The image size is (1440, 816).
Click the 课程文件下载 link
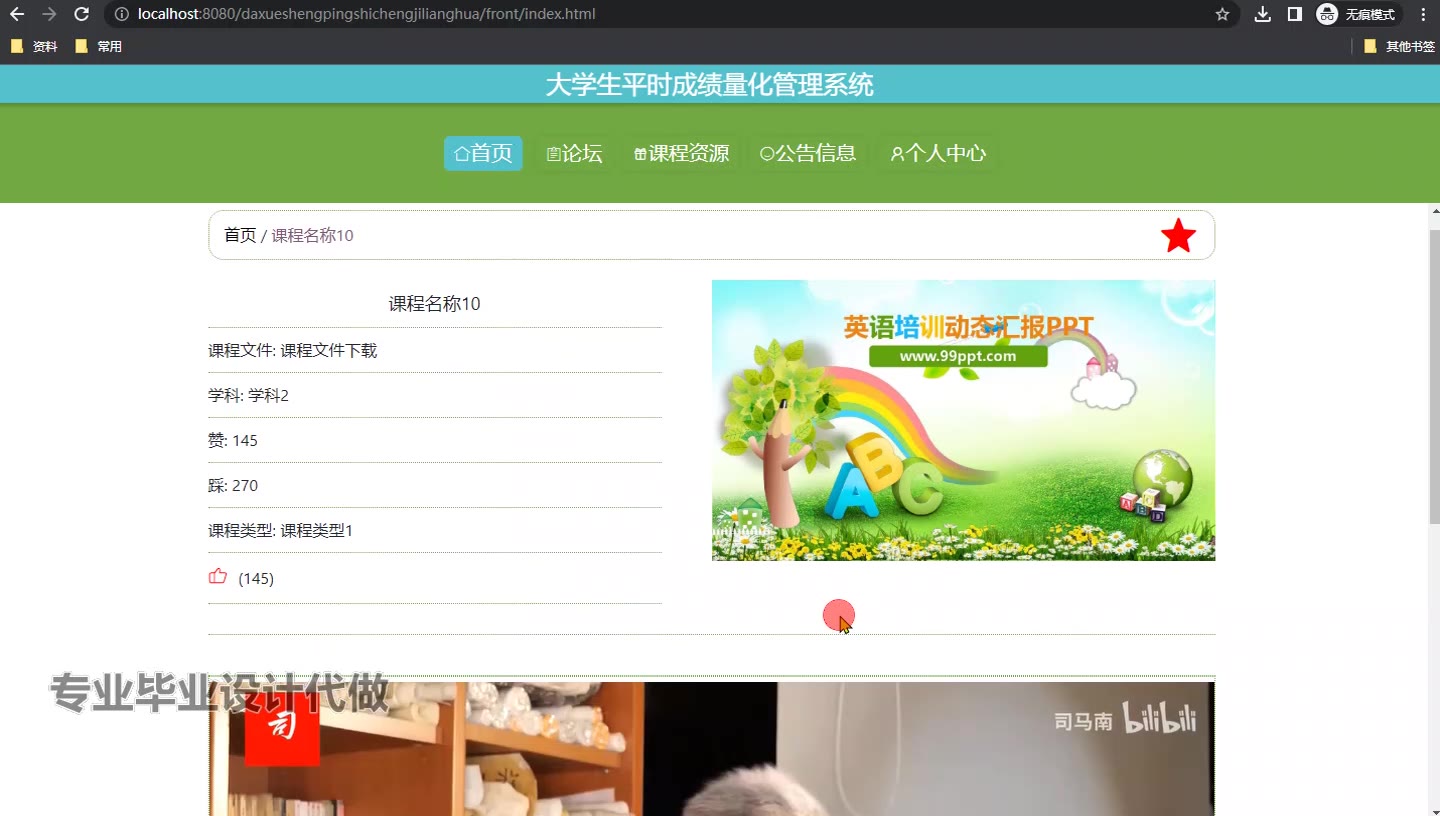(x=329, y=351)
